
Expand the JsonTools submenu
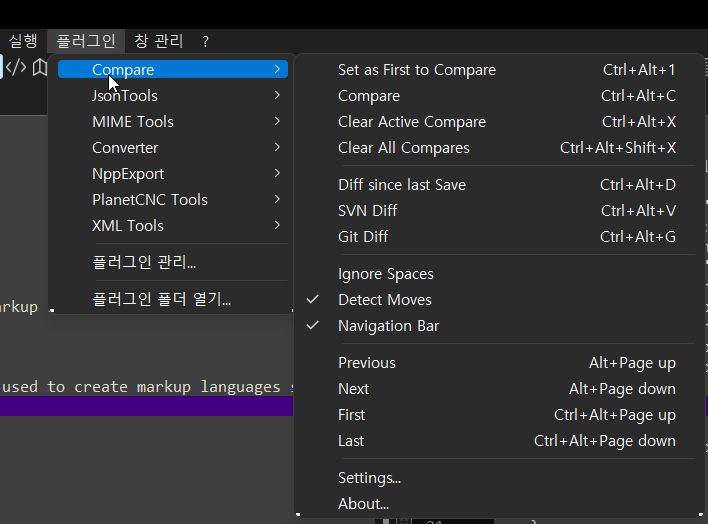173,95
